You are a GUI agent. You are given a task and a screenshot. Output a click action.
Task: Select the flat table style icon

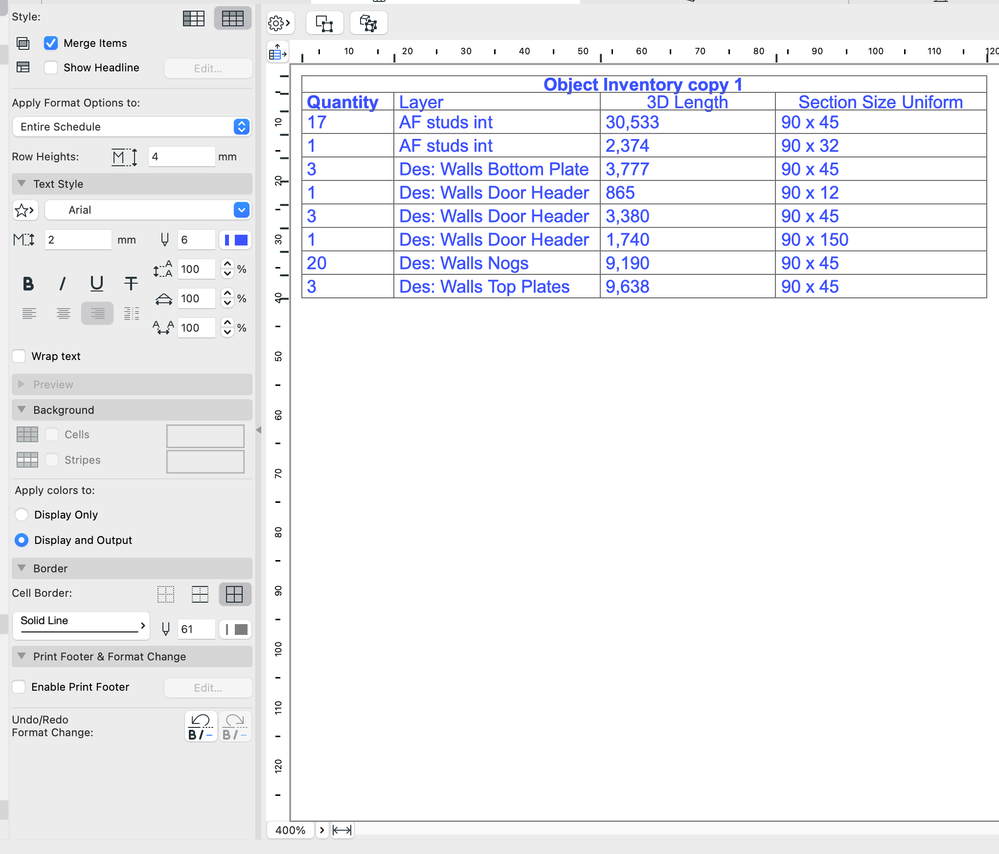point(193,18)
